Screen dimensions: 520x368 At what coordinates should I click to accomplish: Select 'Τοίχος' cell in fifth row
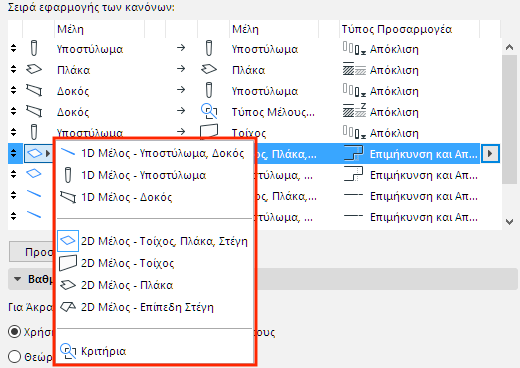249,133
